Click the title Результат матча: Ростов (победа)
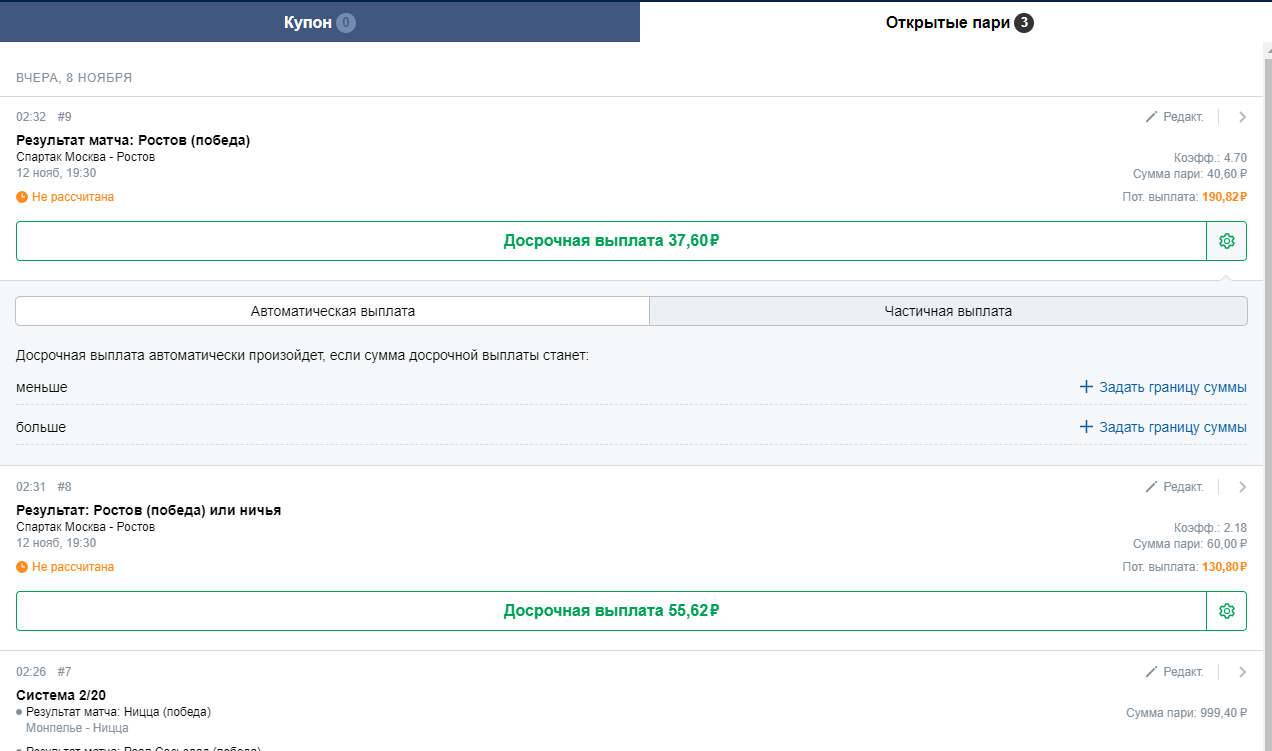Viewport: 1272px width, 751px height. point(133,140)
